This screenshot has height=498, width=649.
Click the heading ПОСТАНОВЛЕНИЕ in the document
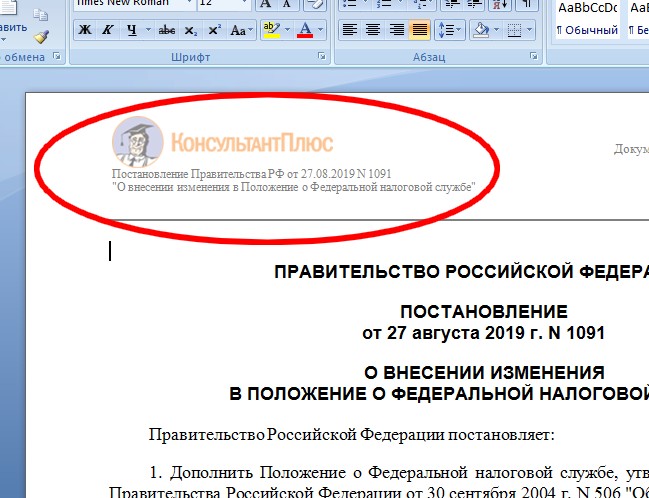pyautogui.click(x=483, y=311)
